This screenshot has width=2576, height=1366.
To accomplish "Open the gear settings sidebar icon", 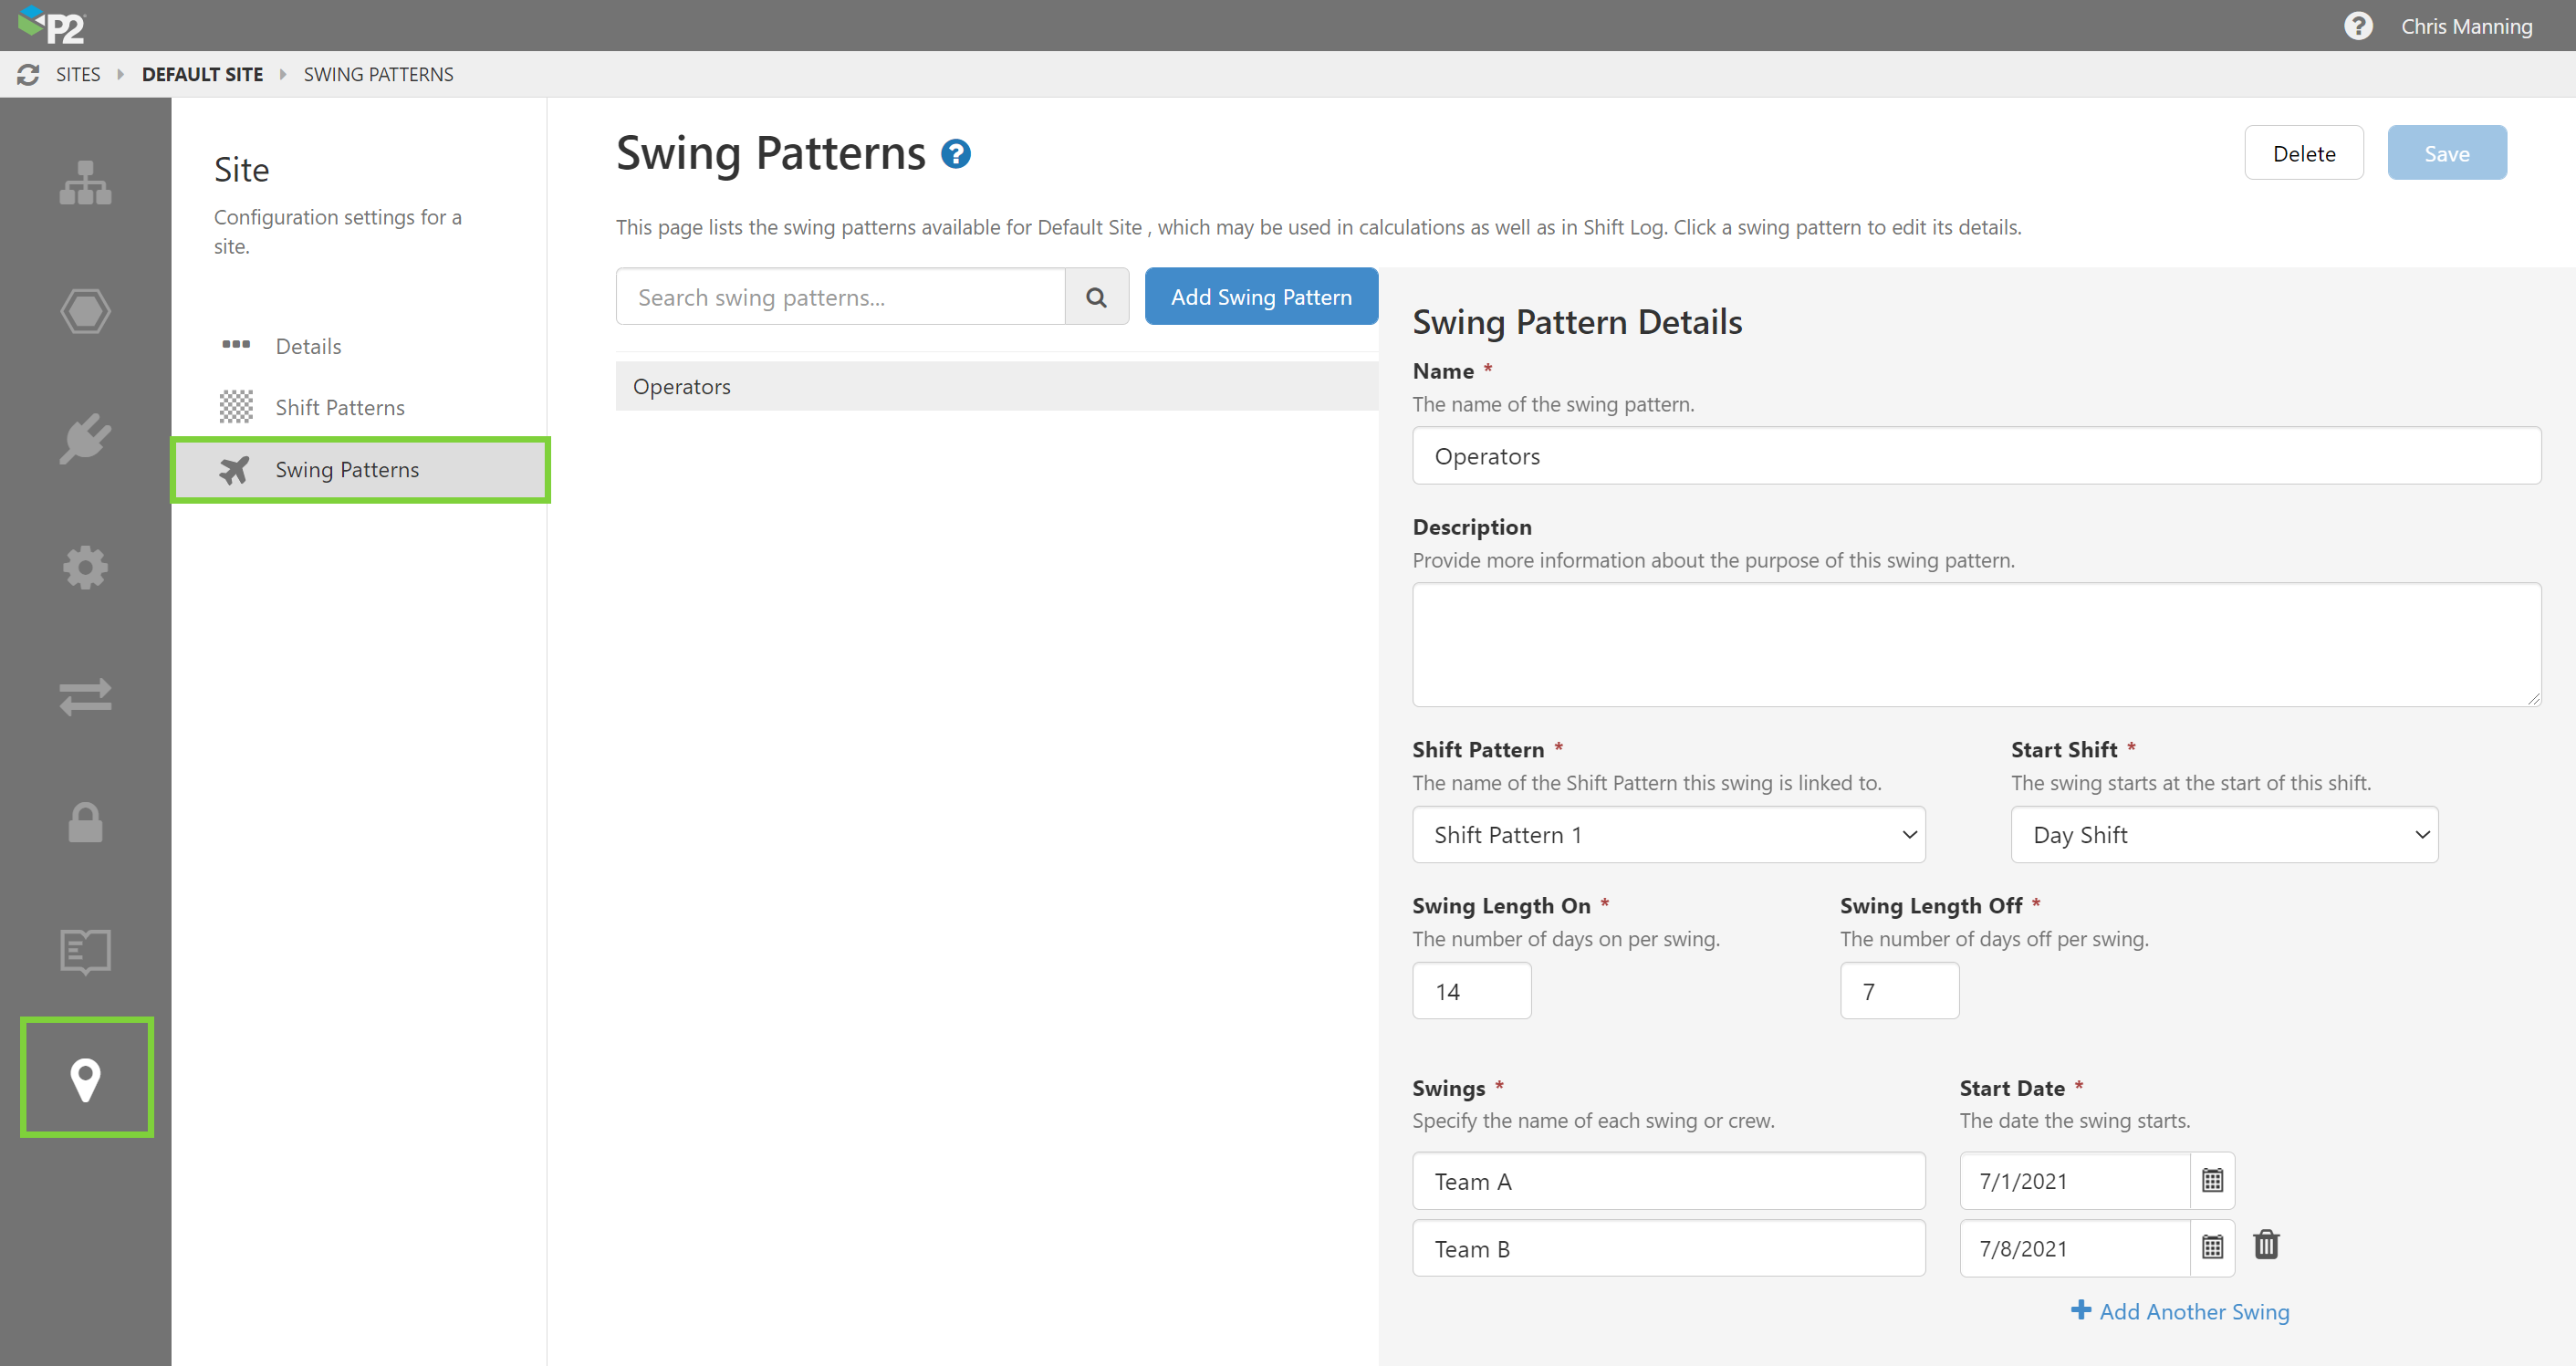I will (x=85, y=567).
